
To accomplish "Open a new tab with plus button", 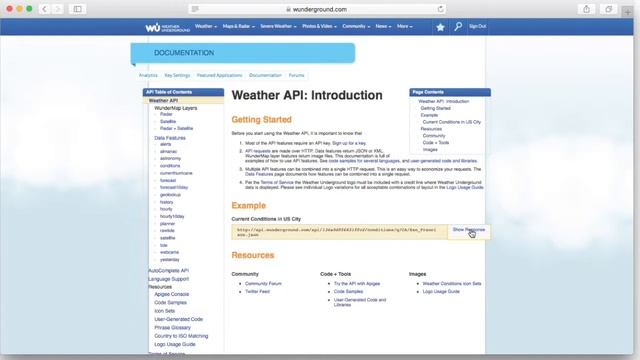I will pos(628,12).
